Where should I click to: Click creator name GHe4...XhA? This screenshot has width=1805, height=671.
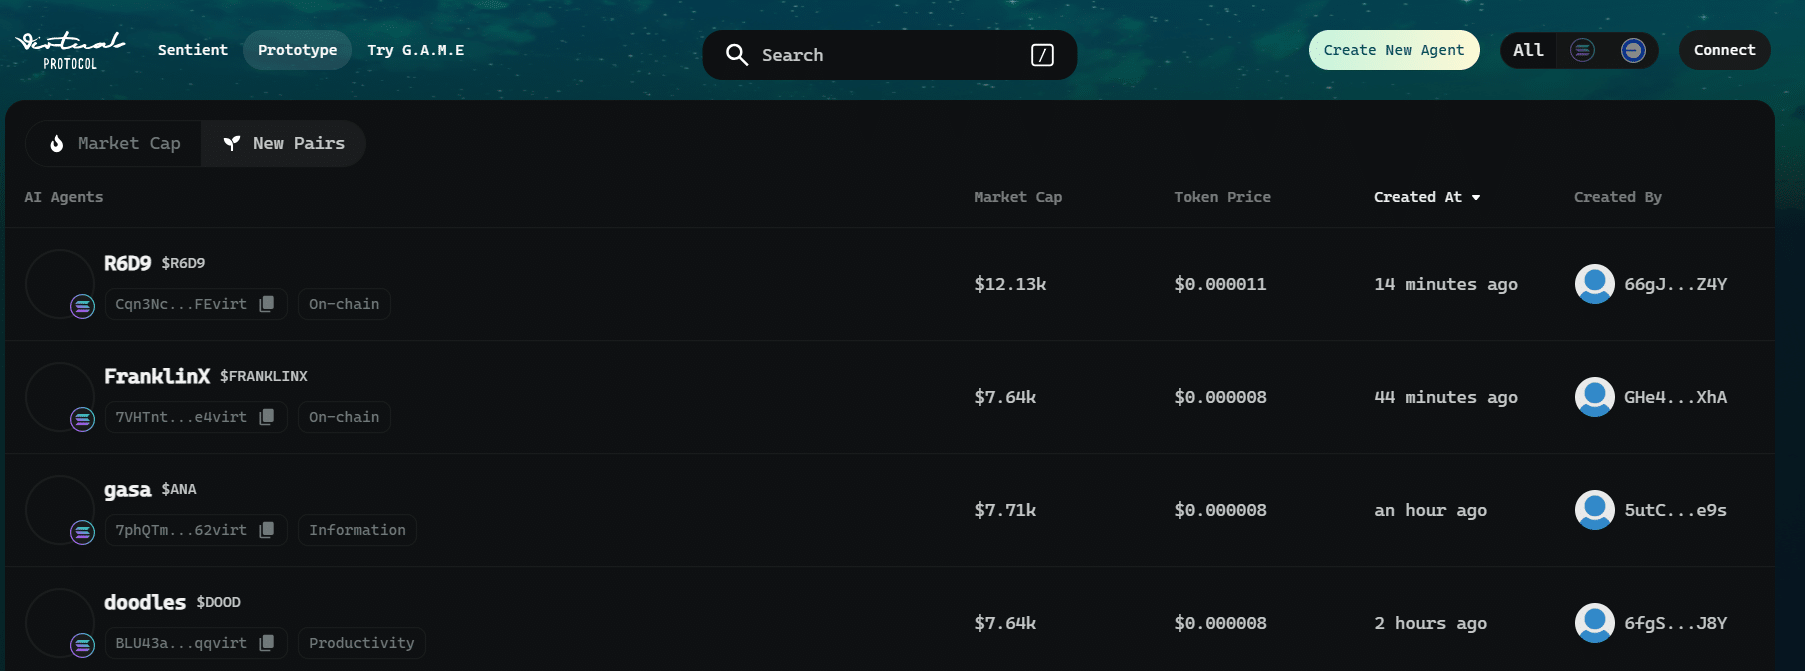click(1675, 397)
